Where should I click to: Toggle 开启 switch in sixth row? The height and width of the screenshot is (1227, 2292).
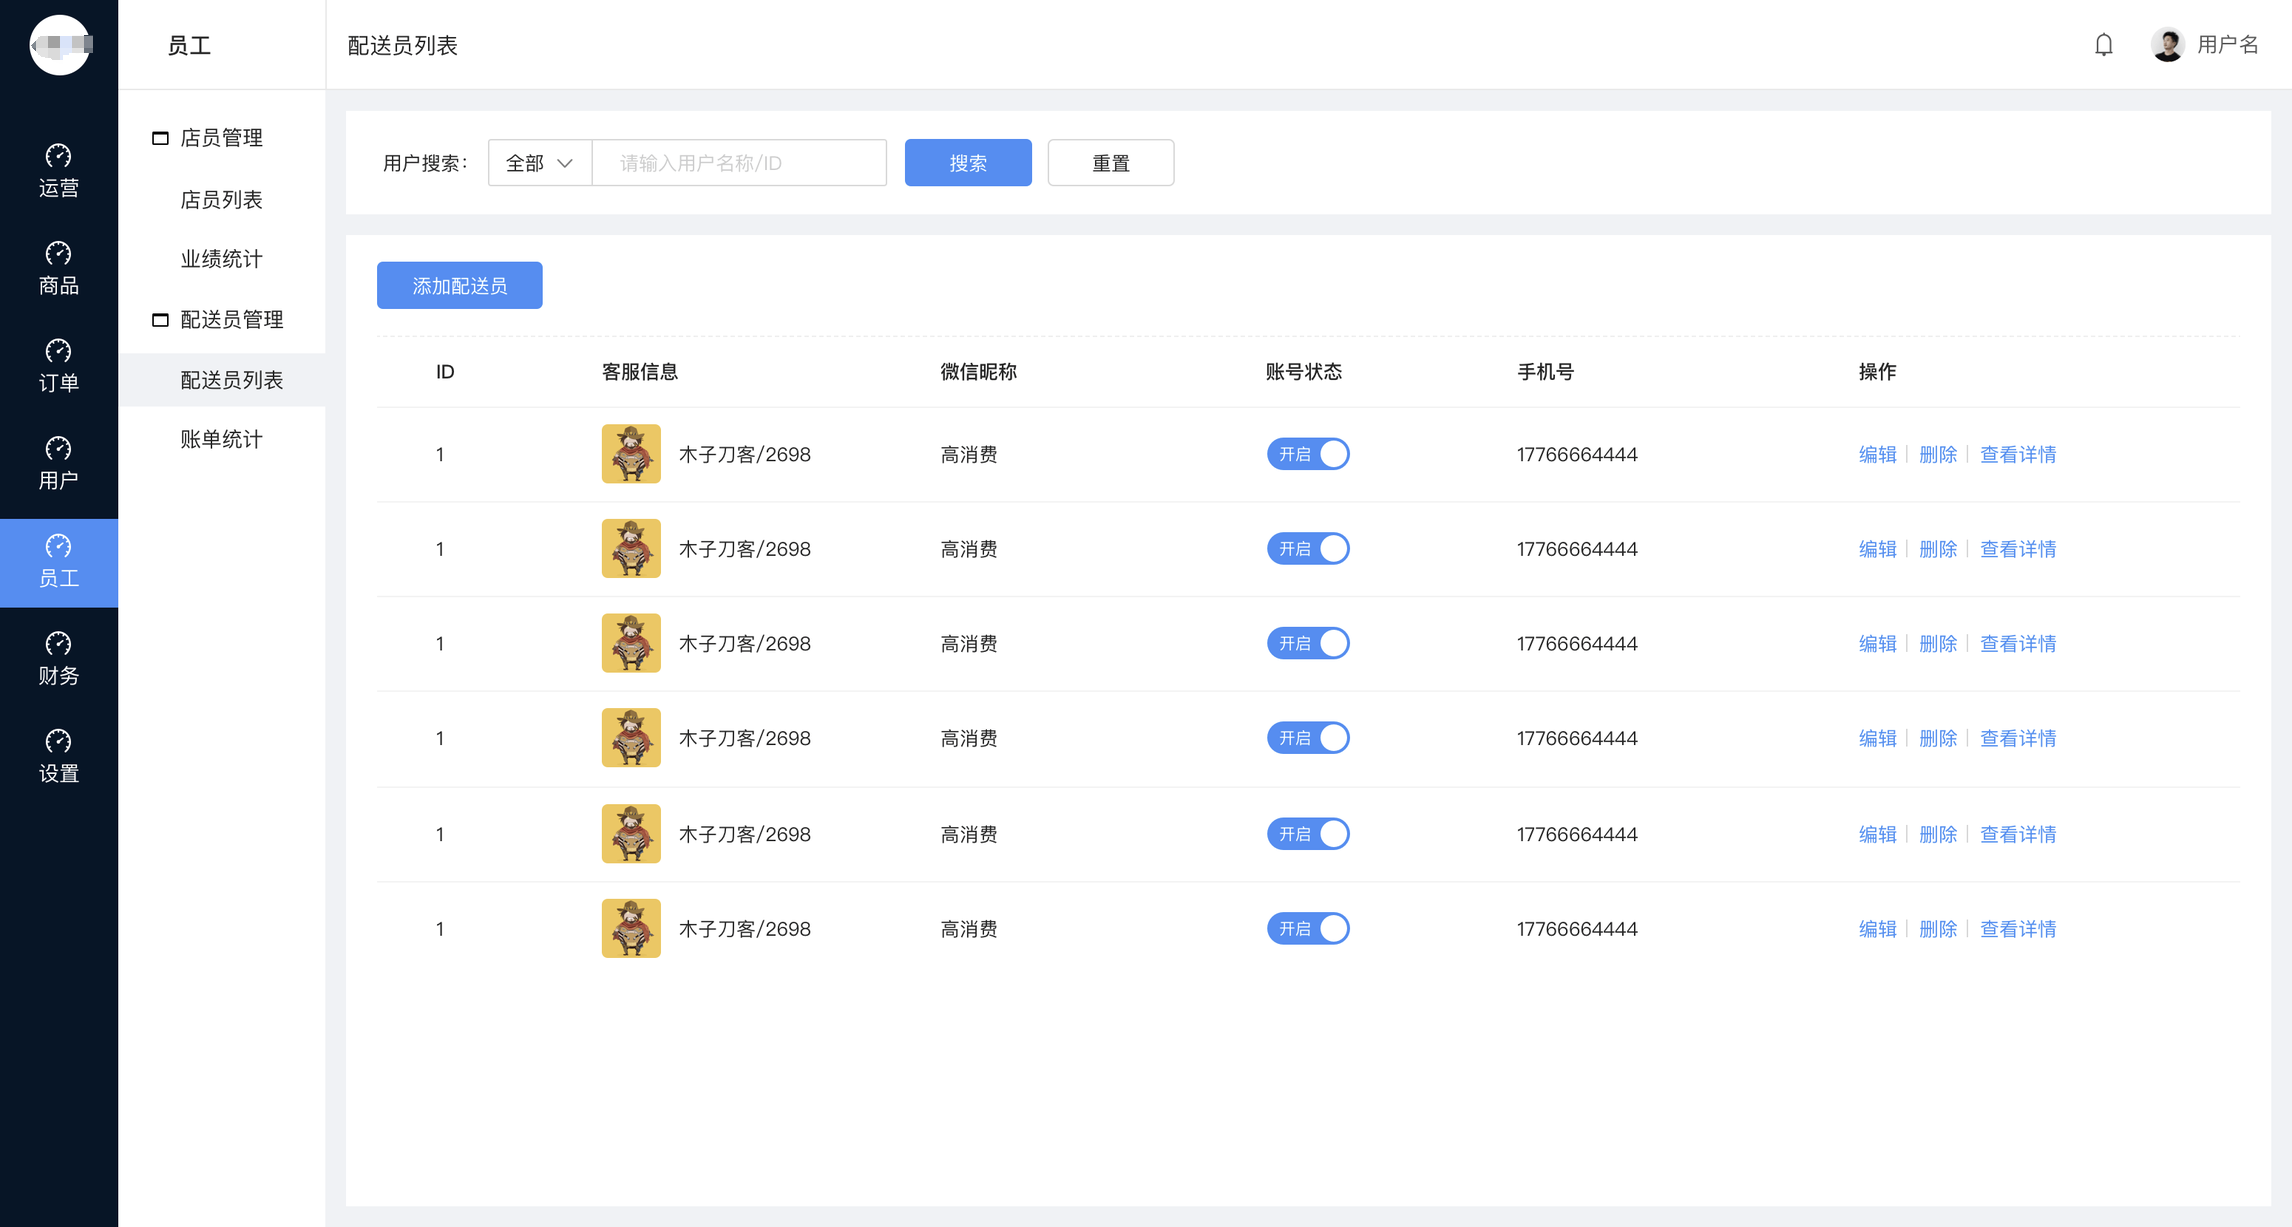pos(1308,929)
